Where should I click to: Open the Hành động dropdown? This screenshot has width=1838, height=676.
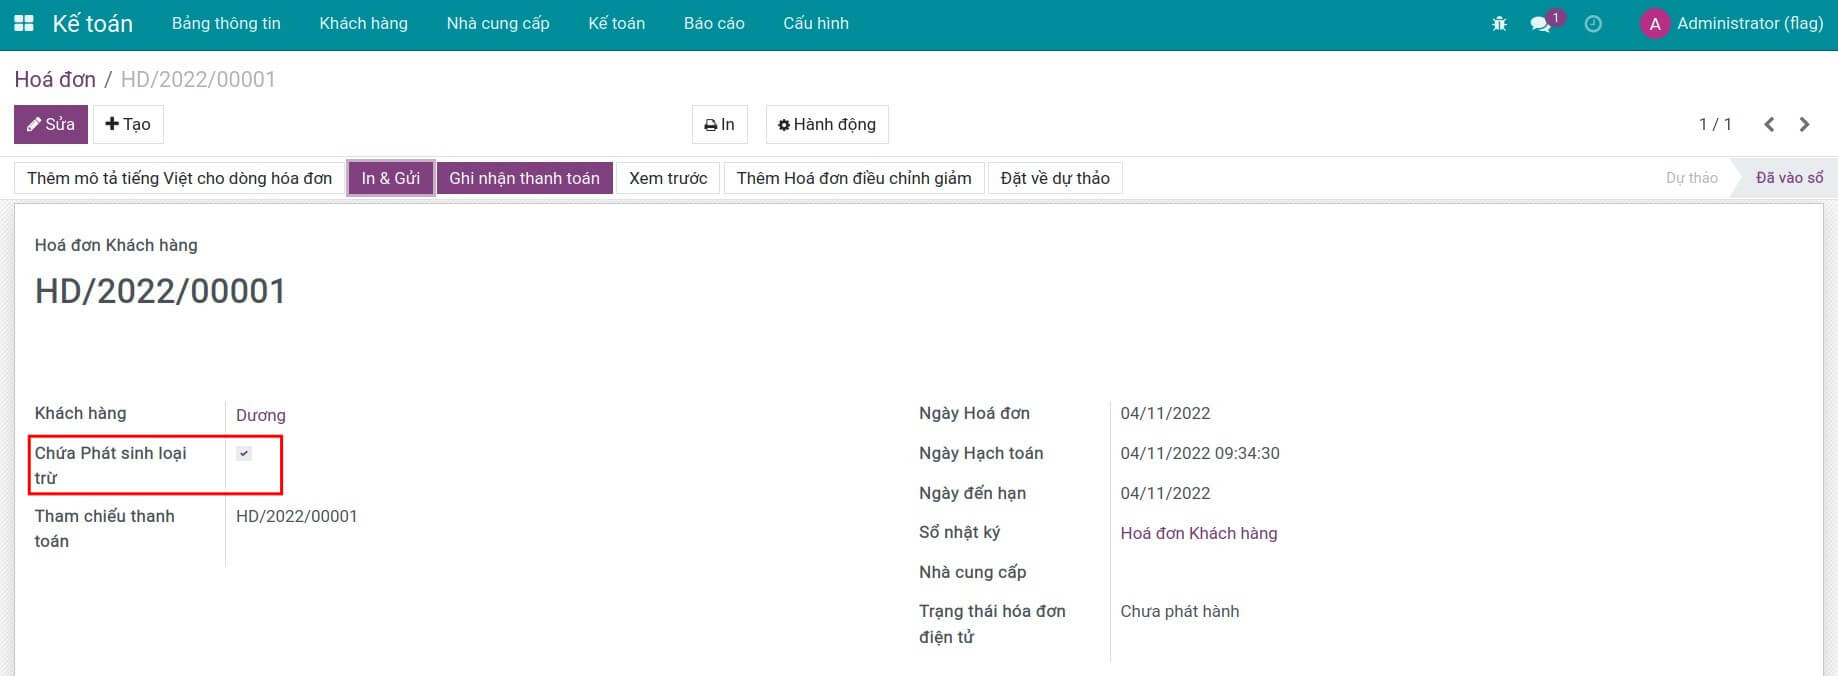coord(827,124)
